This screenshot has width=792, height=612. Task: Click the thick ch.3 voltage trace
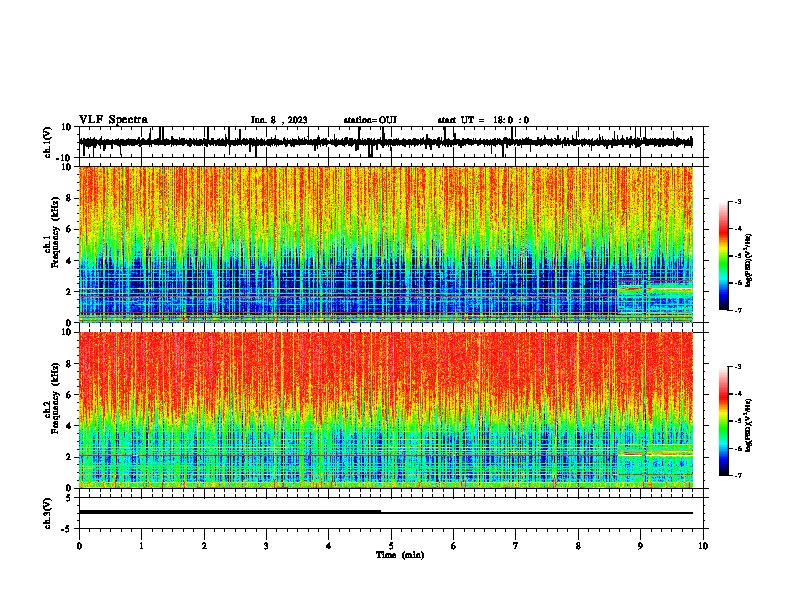pos(230,512)
